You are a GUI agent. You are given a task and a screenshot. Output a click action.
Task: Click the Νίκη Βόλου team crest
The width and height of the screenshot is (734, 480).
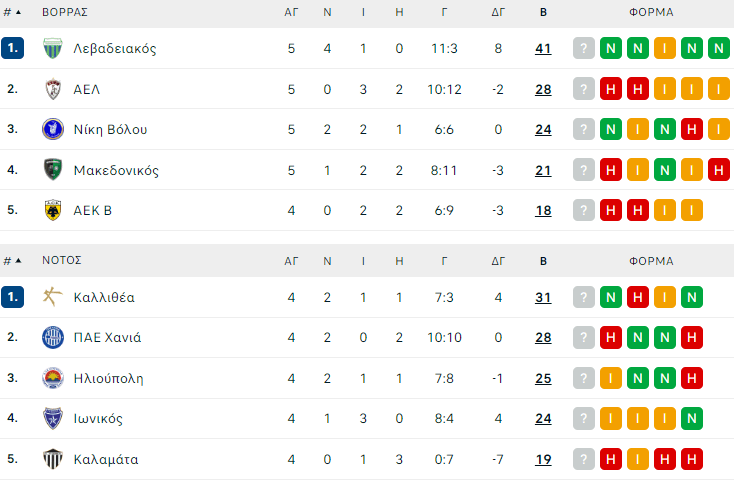53,129
